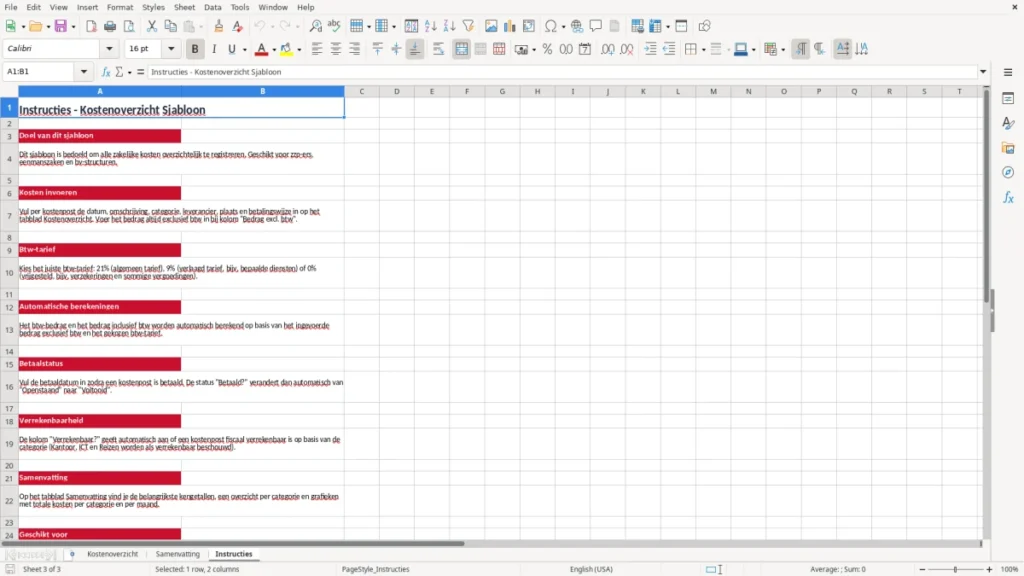Open the Function Wizard fx icon
Viewport: 1024px width, 576px height.
pyautogui.click(x=106, y=72)
